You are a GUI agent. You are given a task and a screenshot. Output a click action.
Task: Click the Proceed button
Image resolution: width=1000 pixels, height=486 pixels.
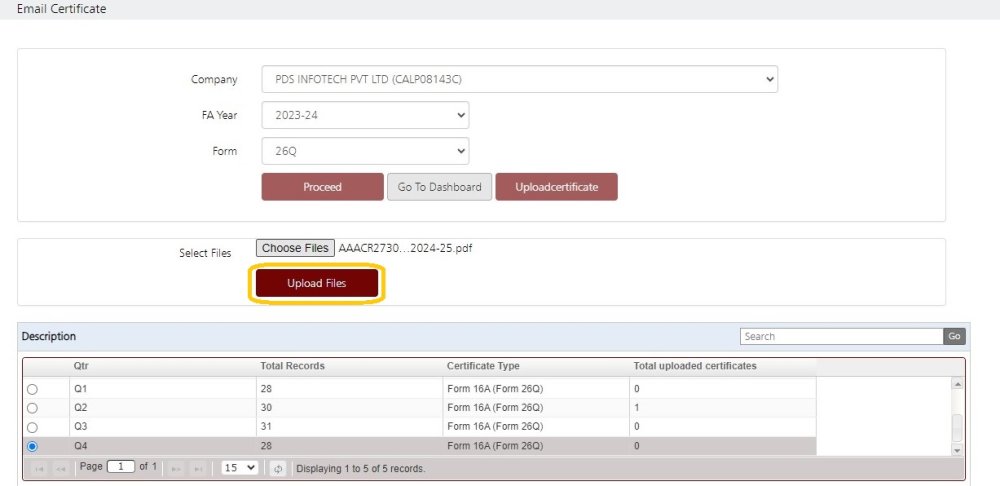coord(323,187)
